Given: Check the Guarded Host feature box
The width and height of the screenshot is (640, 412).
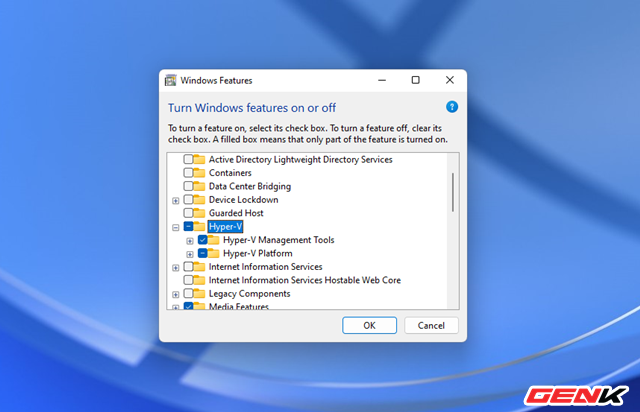Looking at the screenshot, I should pos(188,213).
